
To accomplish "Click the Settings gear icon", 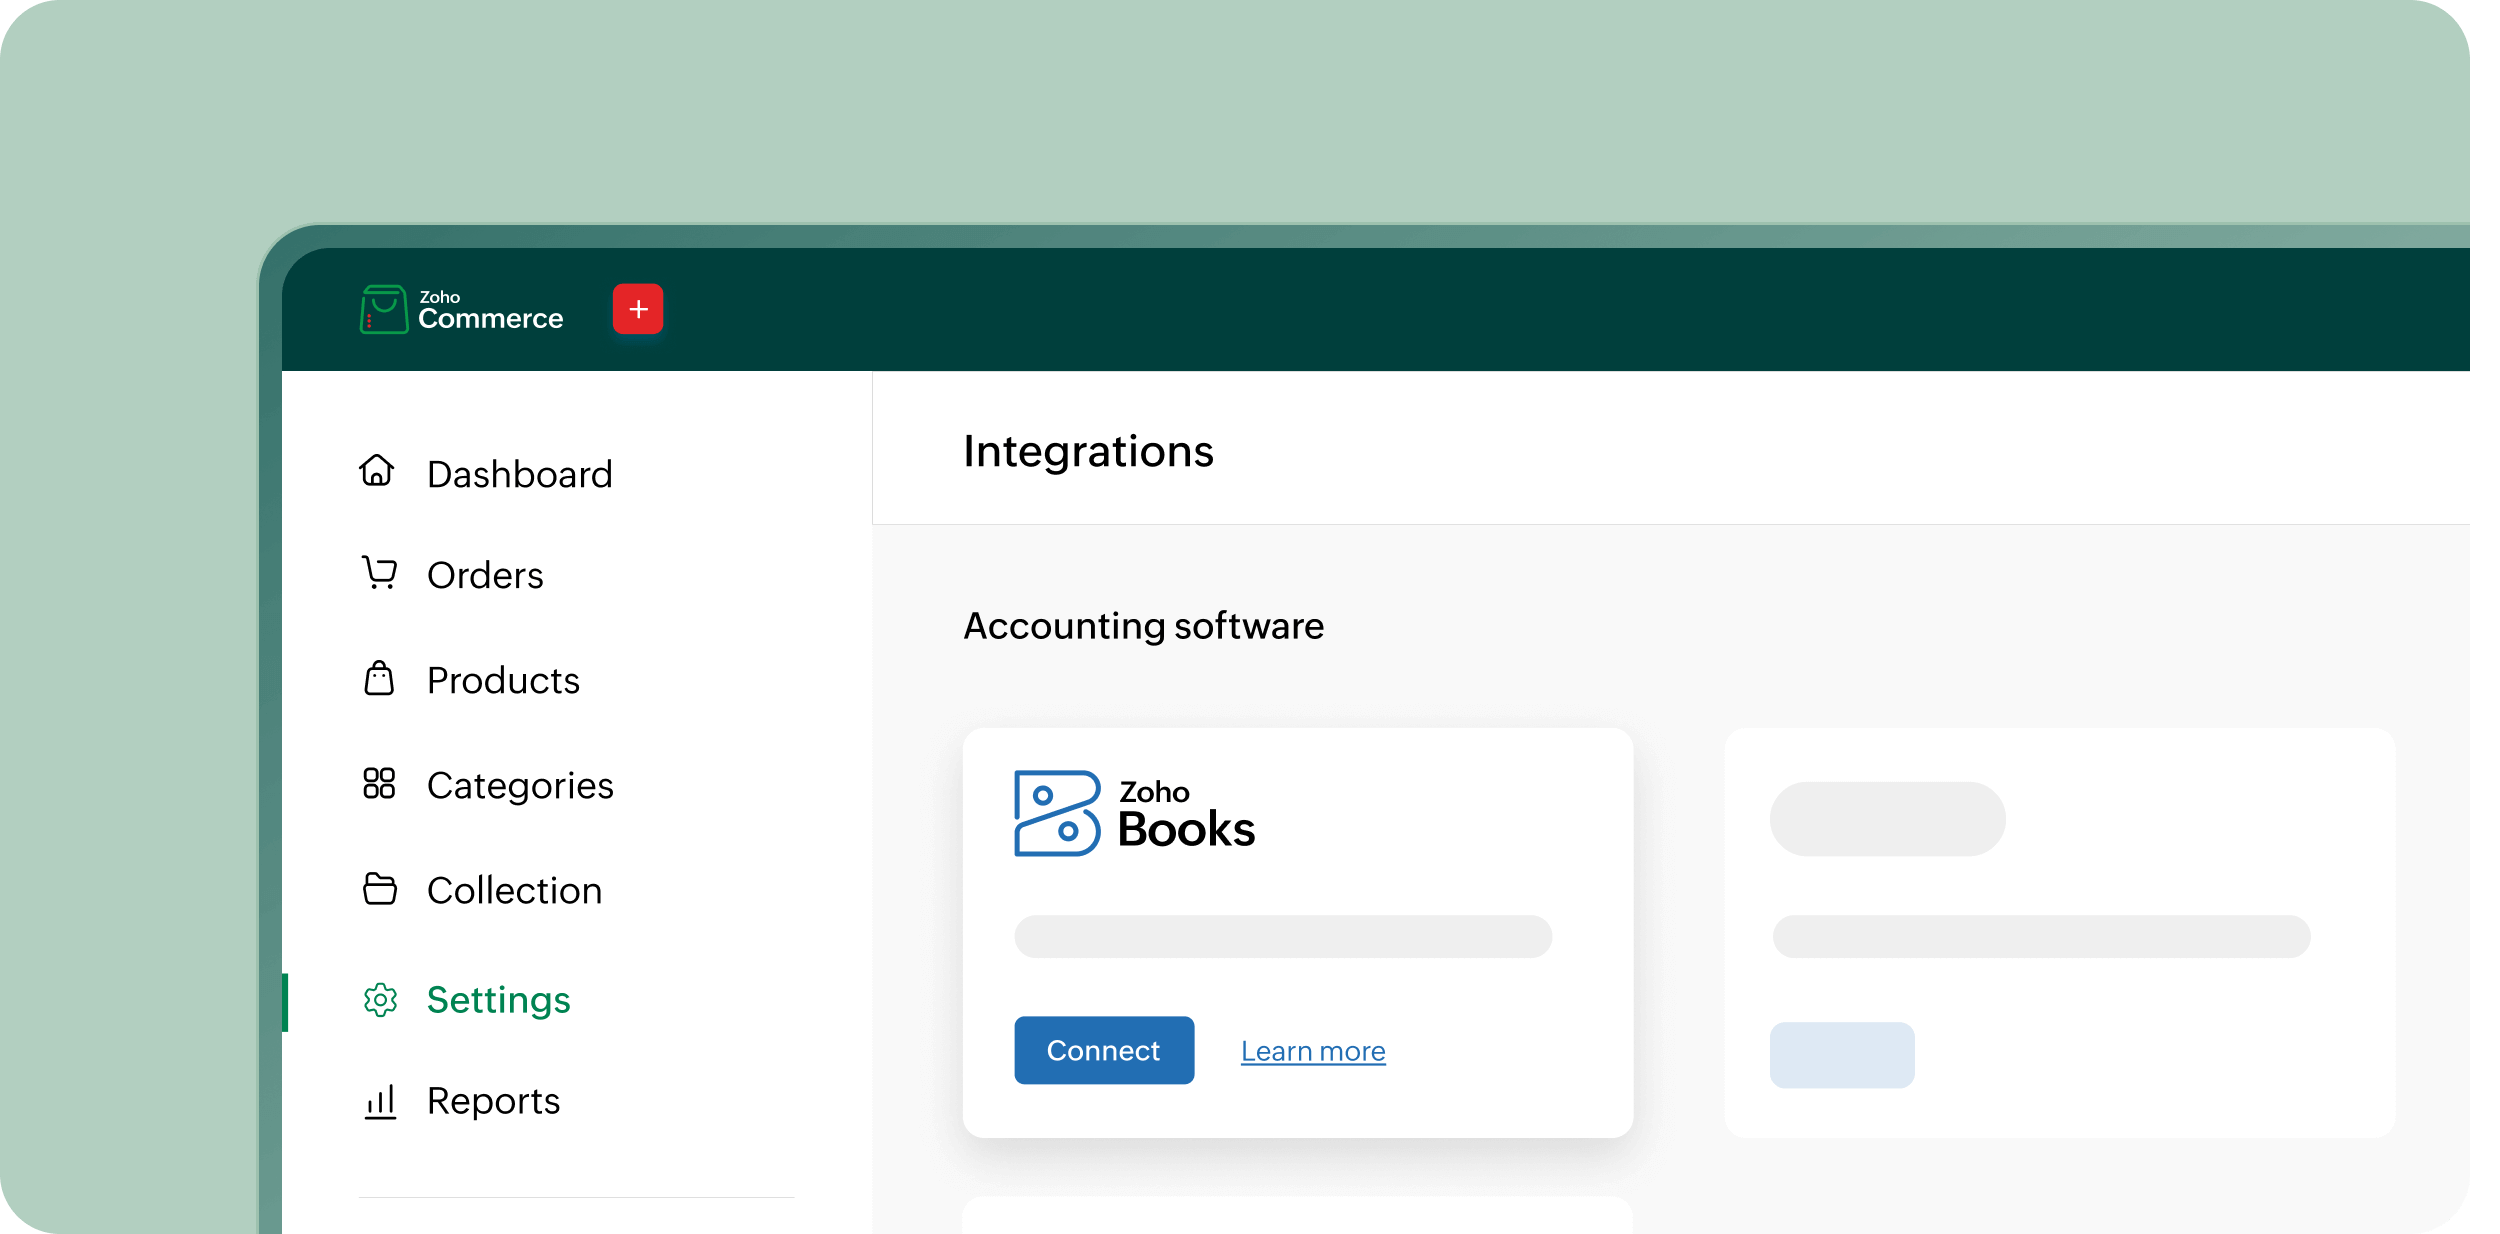I will click(x=380, y=999).
